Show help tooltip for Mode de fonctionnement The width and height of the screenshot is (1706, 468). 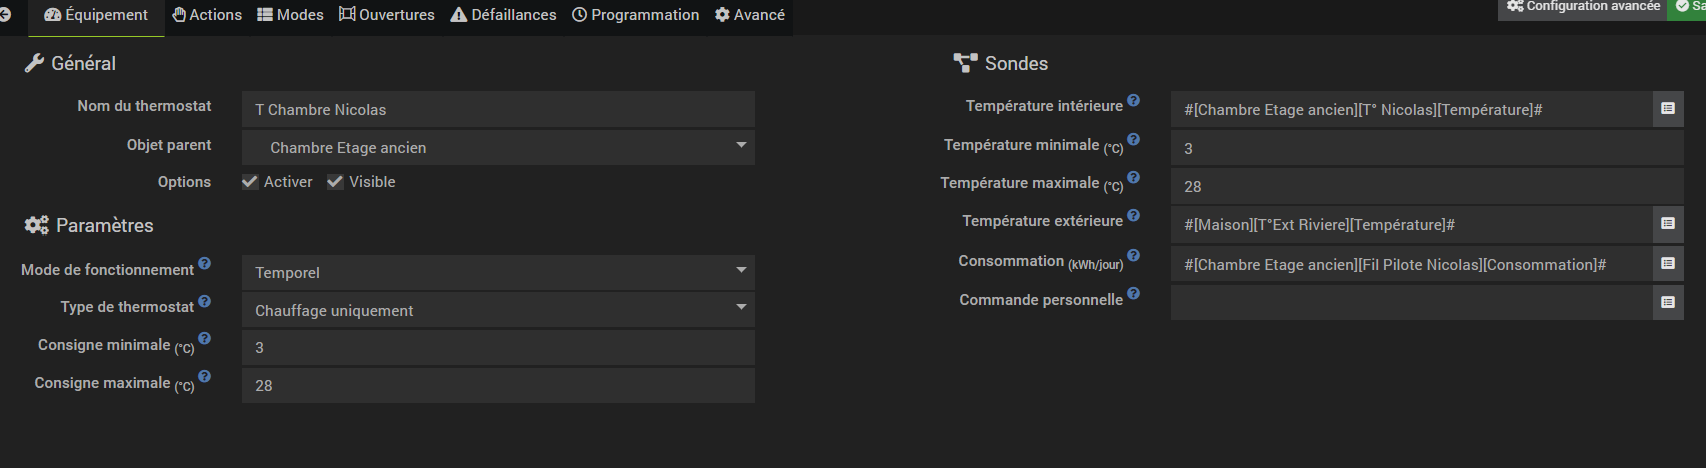click(204, 264)
